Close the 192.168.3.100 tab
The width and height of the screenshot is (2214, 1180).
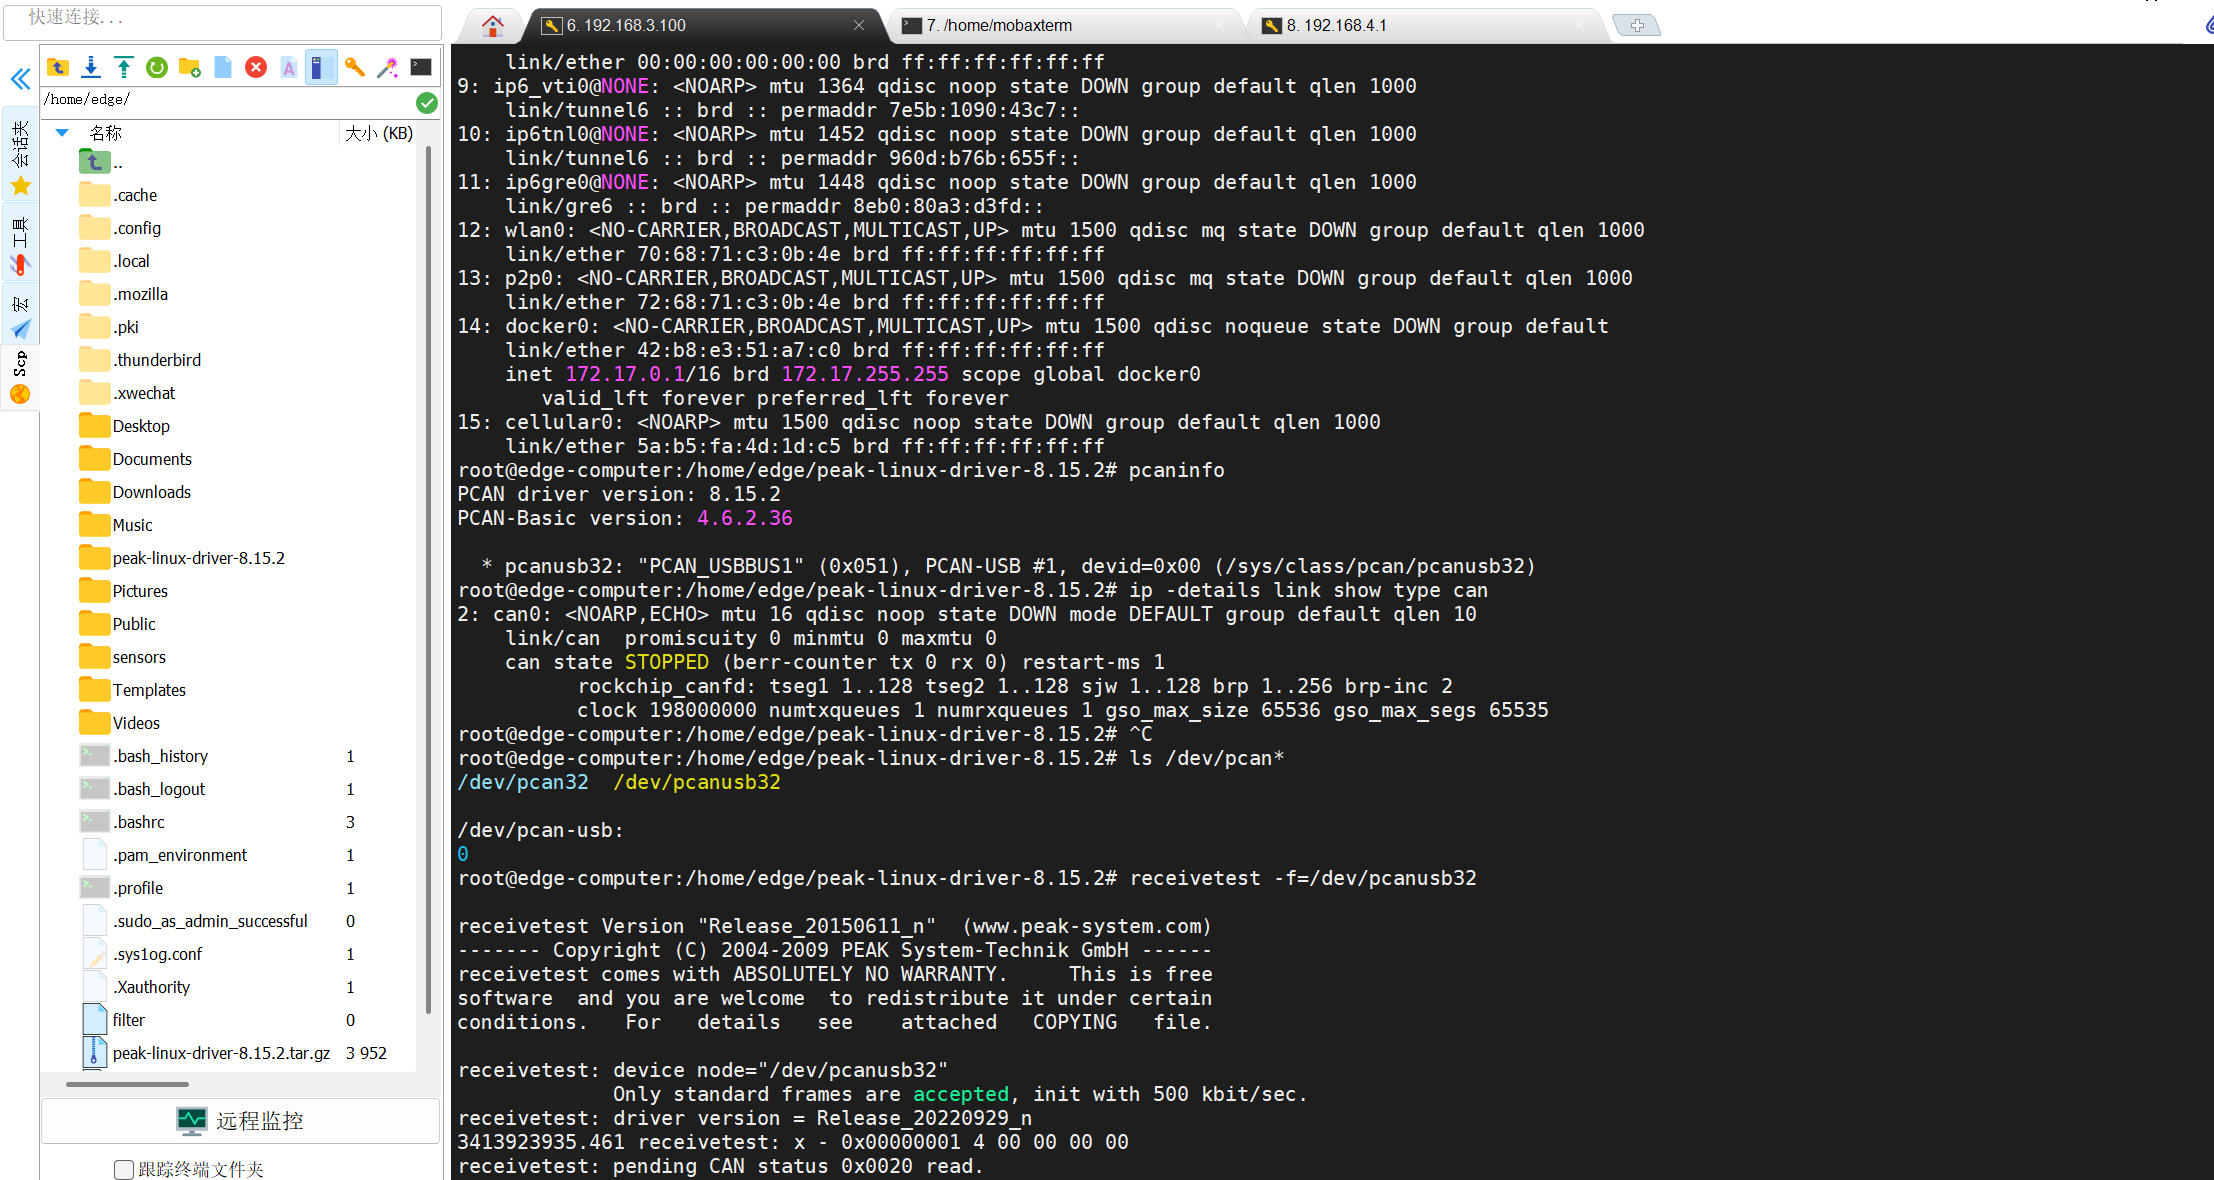pos(859,25)
